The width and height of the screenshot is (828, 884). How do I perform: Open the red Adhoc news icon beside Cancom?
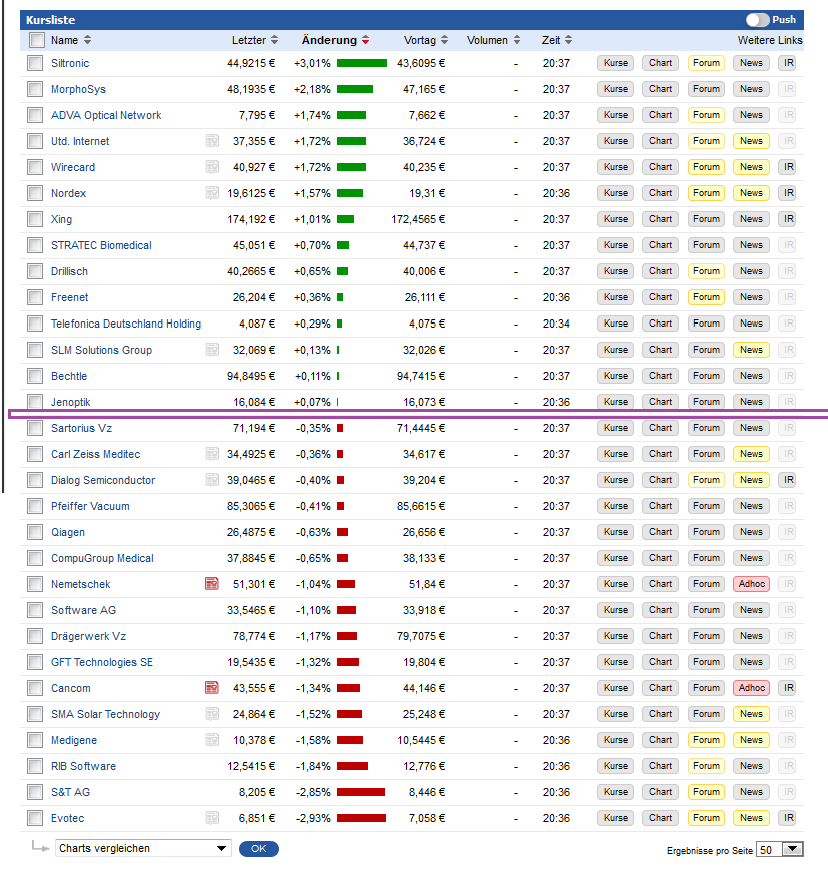(x=211, y=688)
